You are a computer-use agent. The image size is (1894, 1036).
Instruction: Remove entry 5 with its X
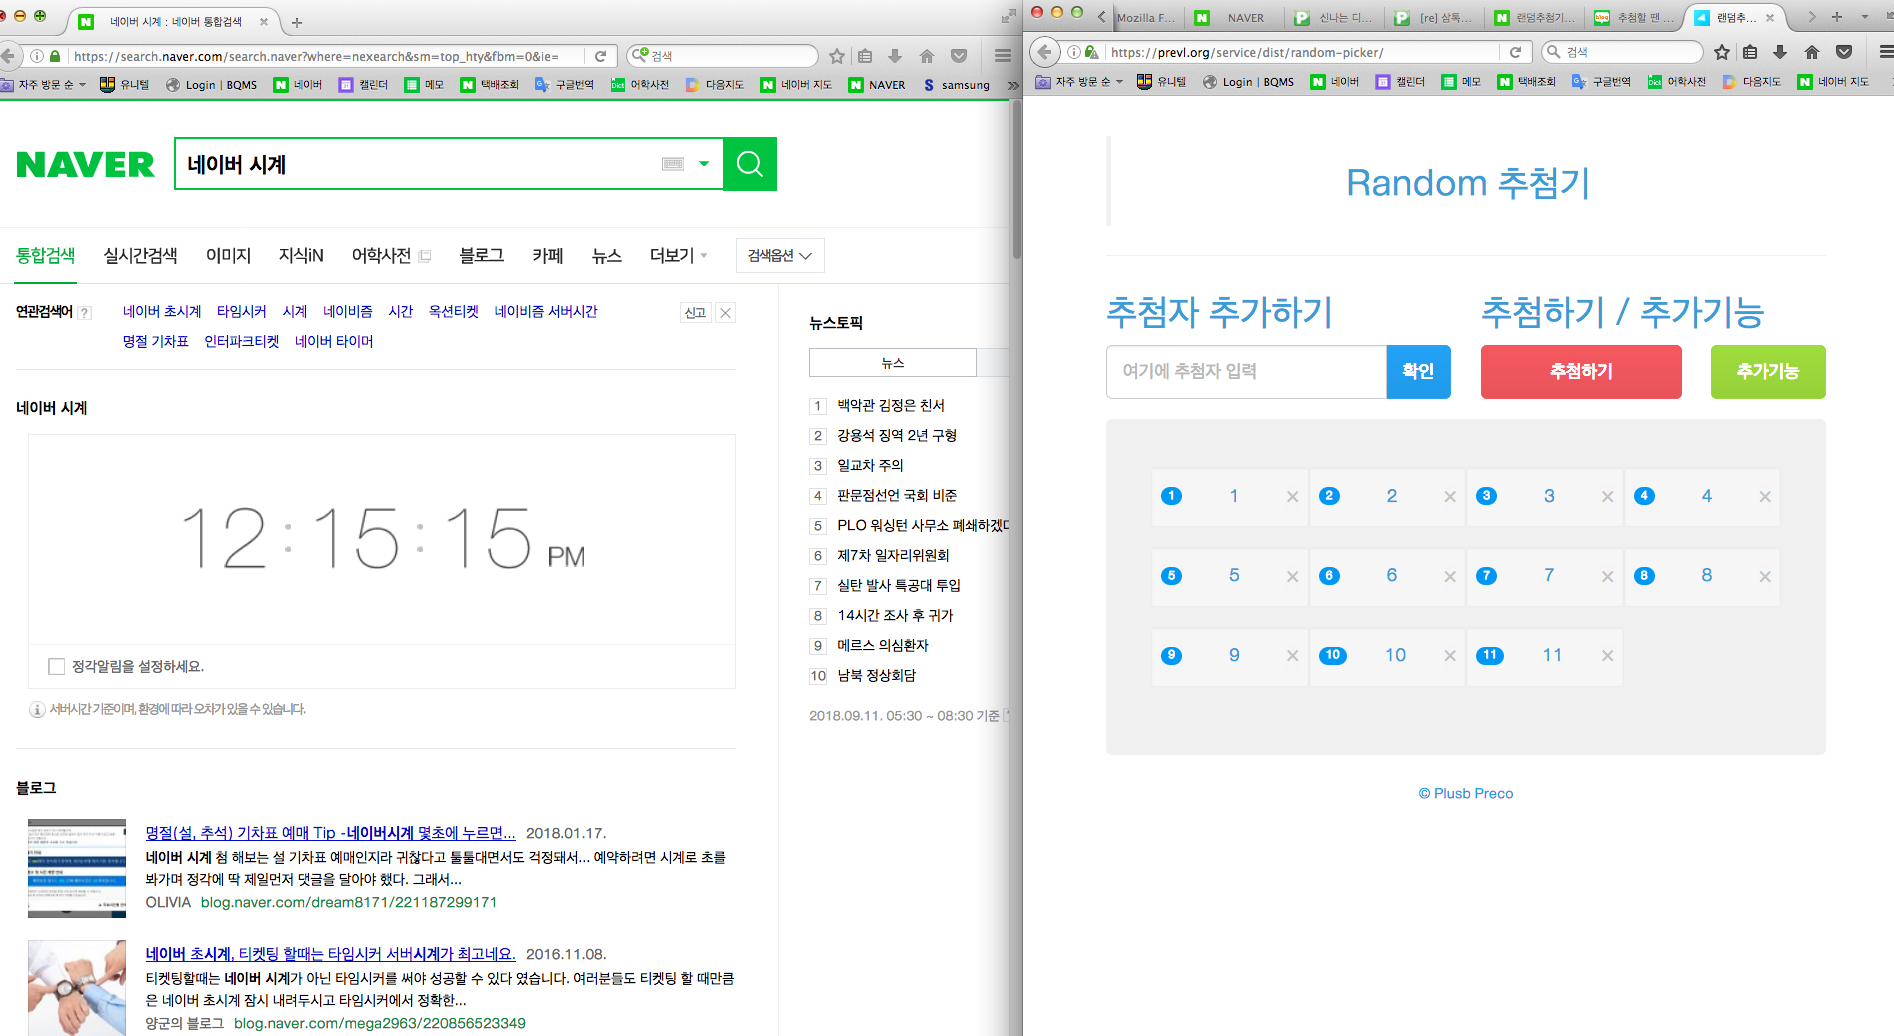pos(1292,577)
